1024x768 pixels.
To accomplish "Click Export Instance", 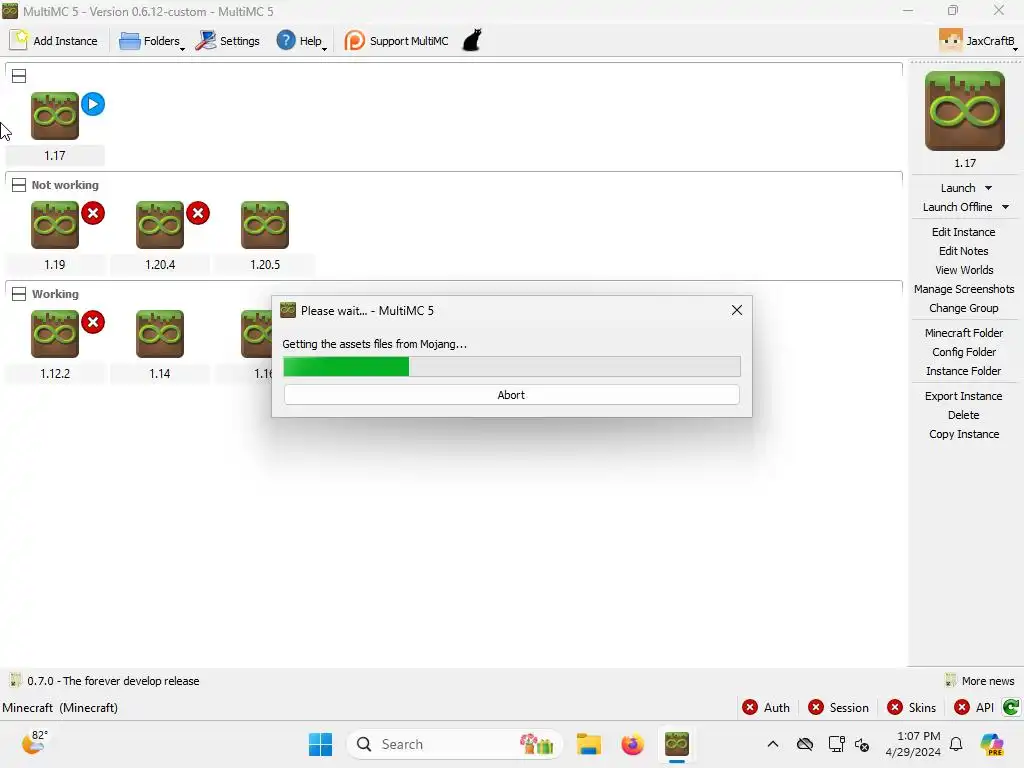I will click(963, 396).
